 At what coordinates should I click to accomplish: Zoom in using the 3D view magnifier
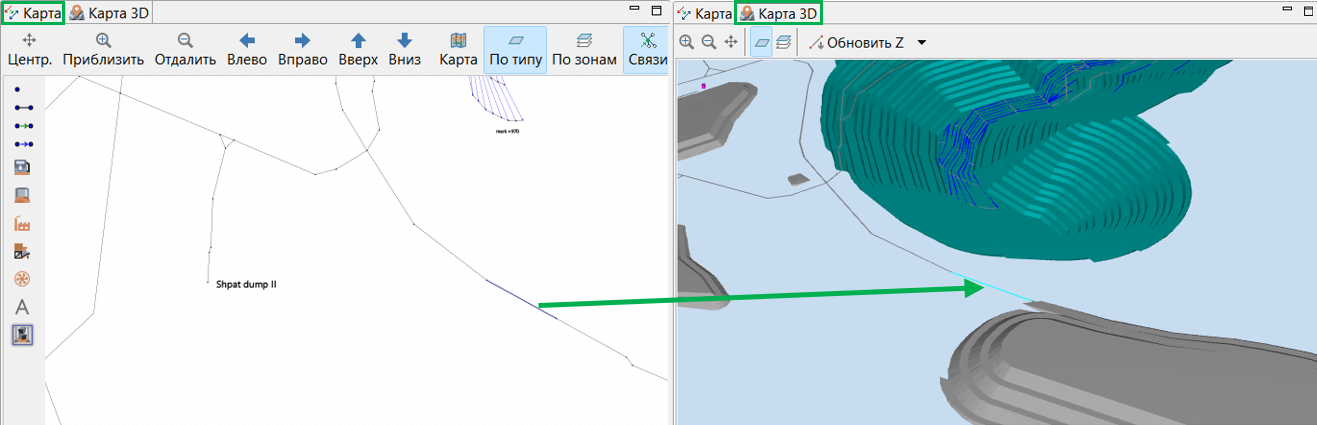coord(687,42)
